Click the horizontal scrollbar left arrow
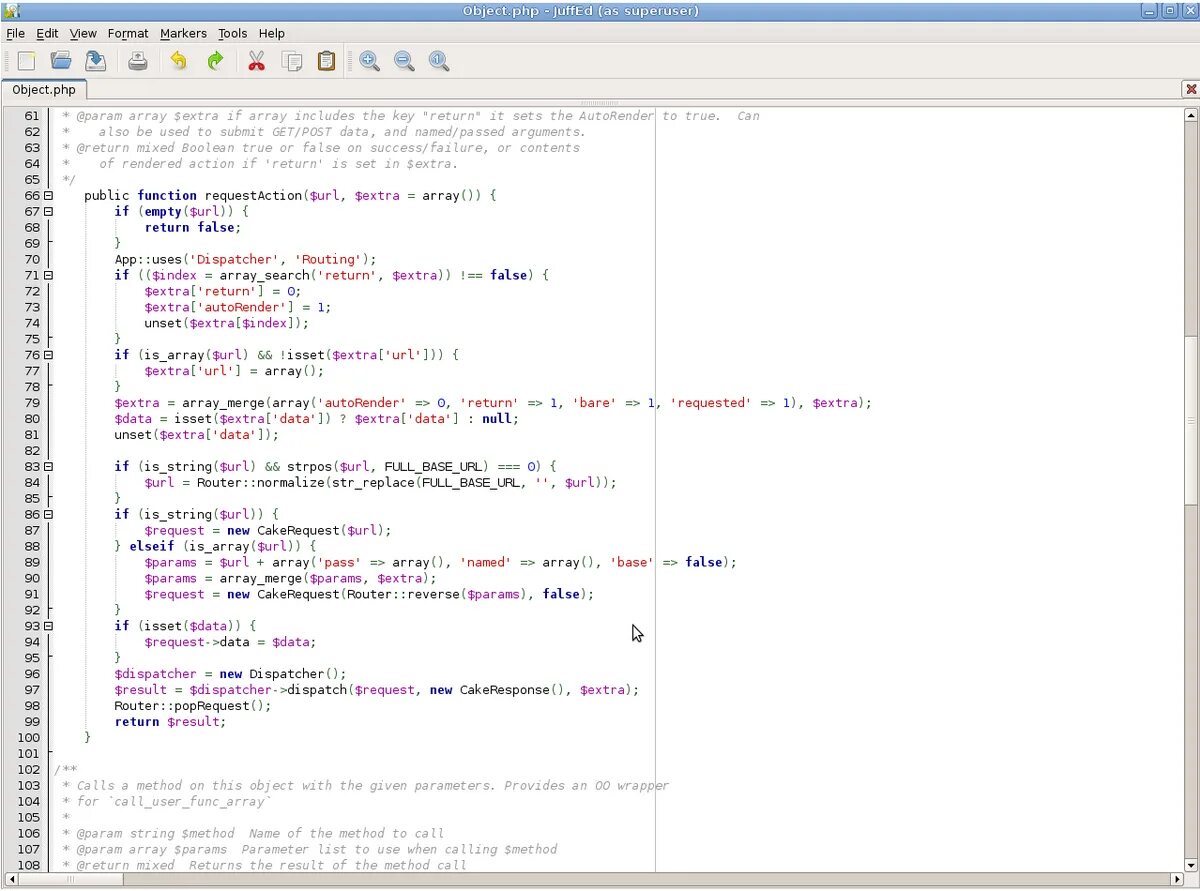The height and width of the screenshot is (891, 1200). pyautogui.click(x=10, y=880)
